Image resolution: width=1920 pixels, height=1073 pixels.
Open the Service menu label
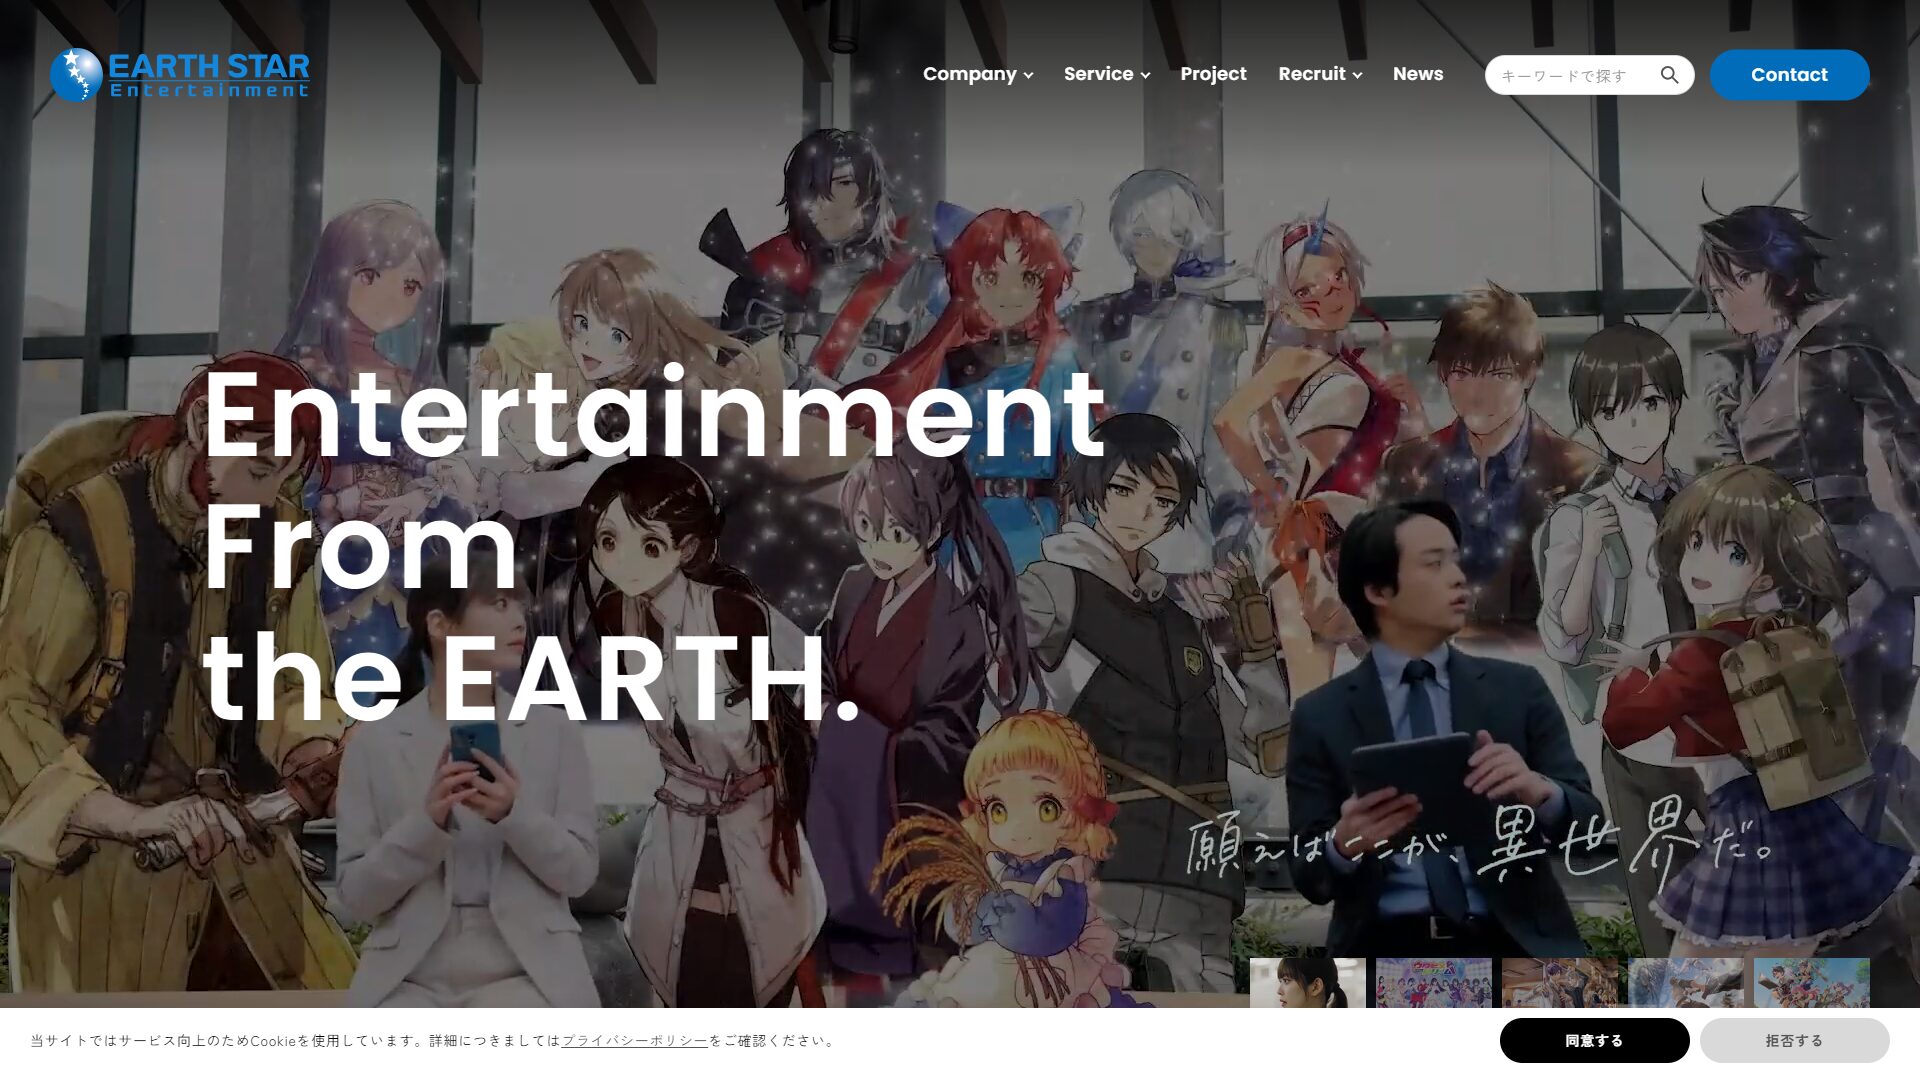[1098, 74]
